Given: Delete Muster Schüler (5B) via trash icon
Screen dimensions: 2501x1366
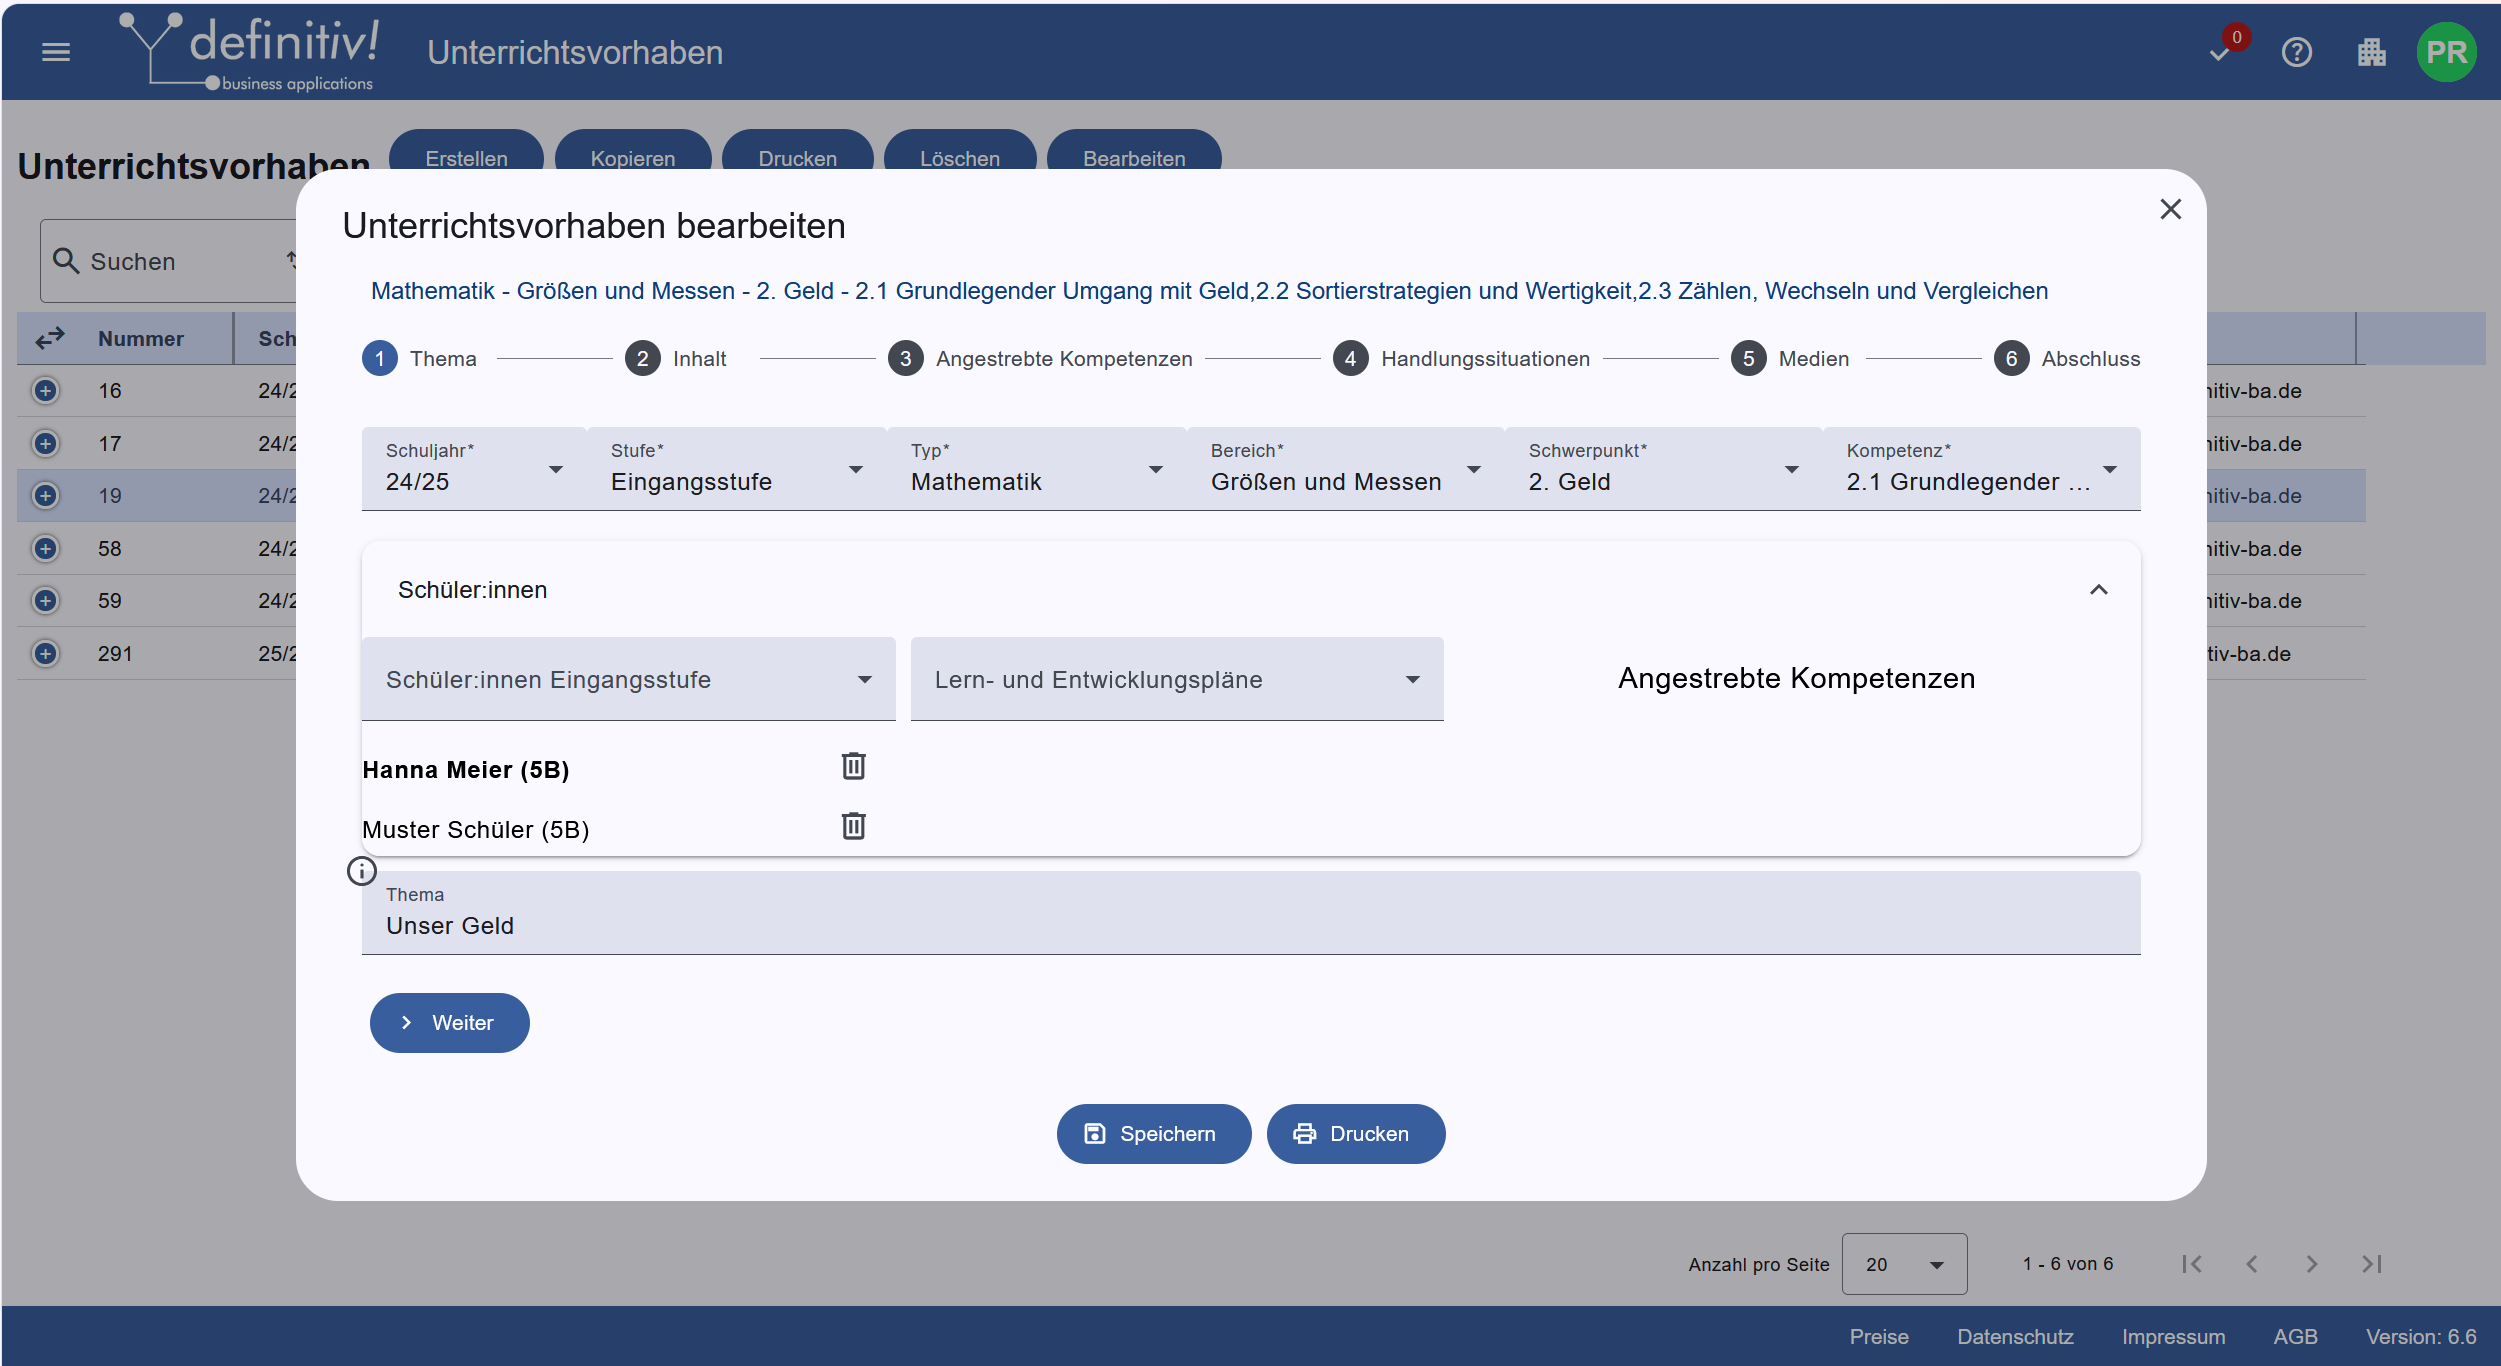Looking at the screenshot, I should [x=853, y=826].
